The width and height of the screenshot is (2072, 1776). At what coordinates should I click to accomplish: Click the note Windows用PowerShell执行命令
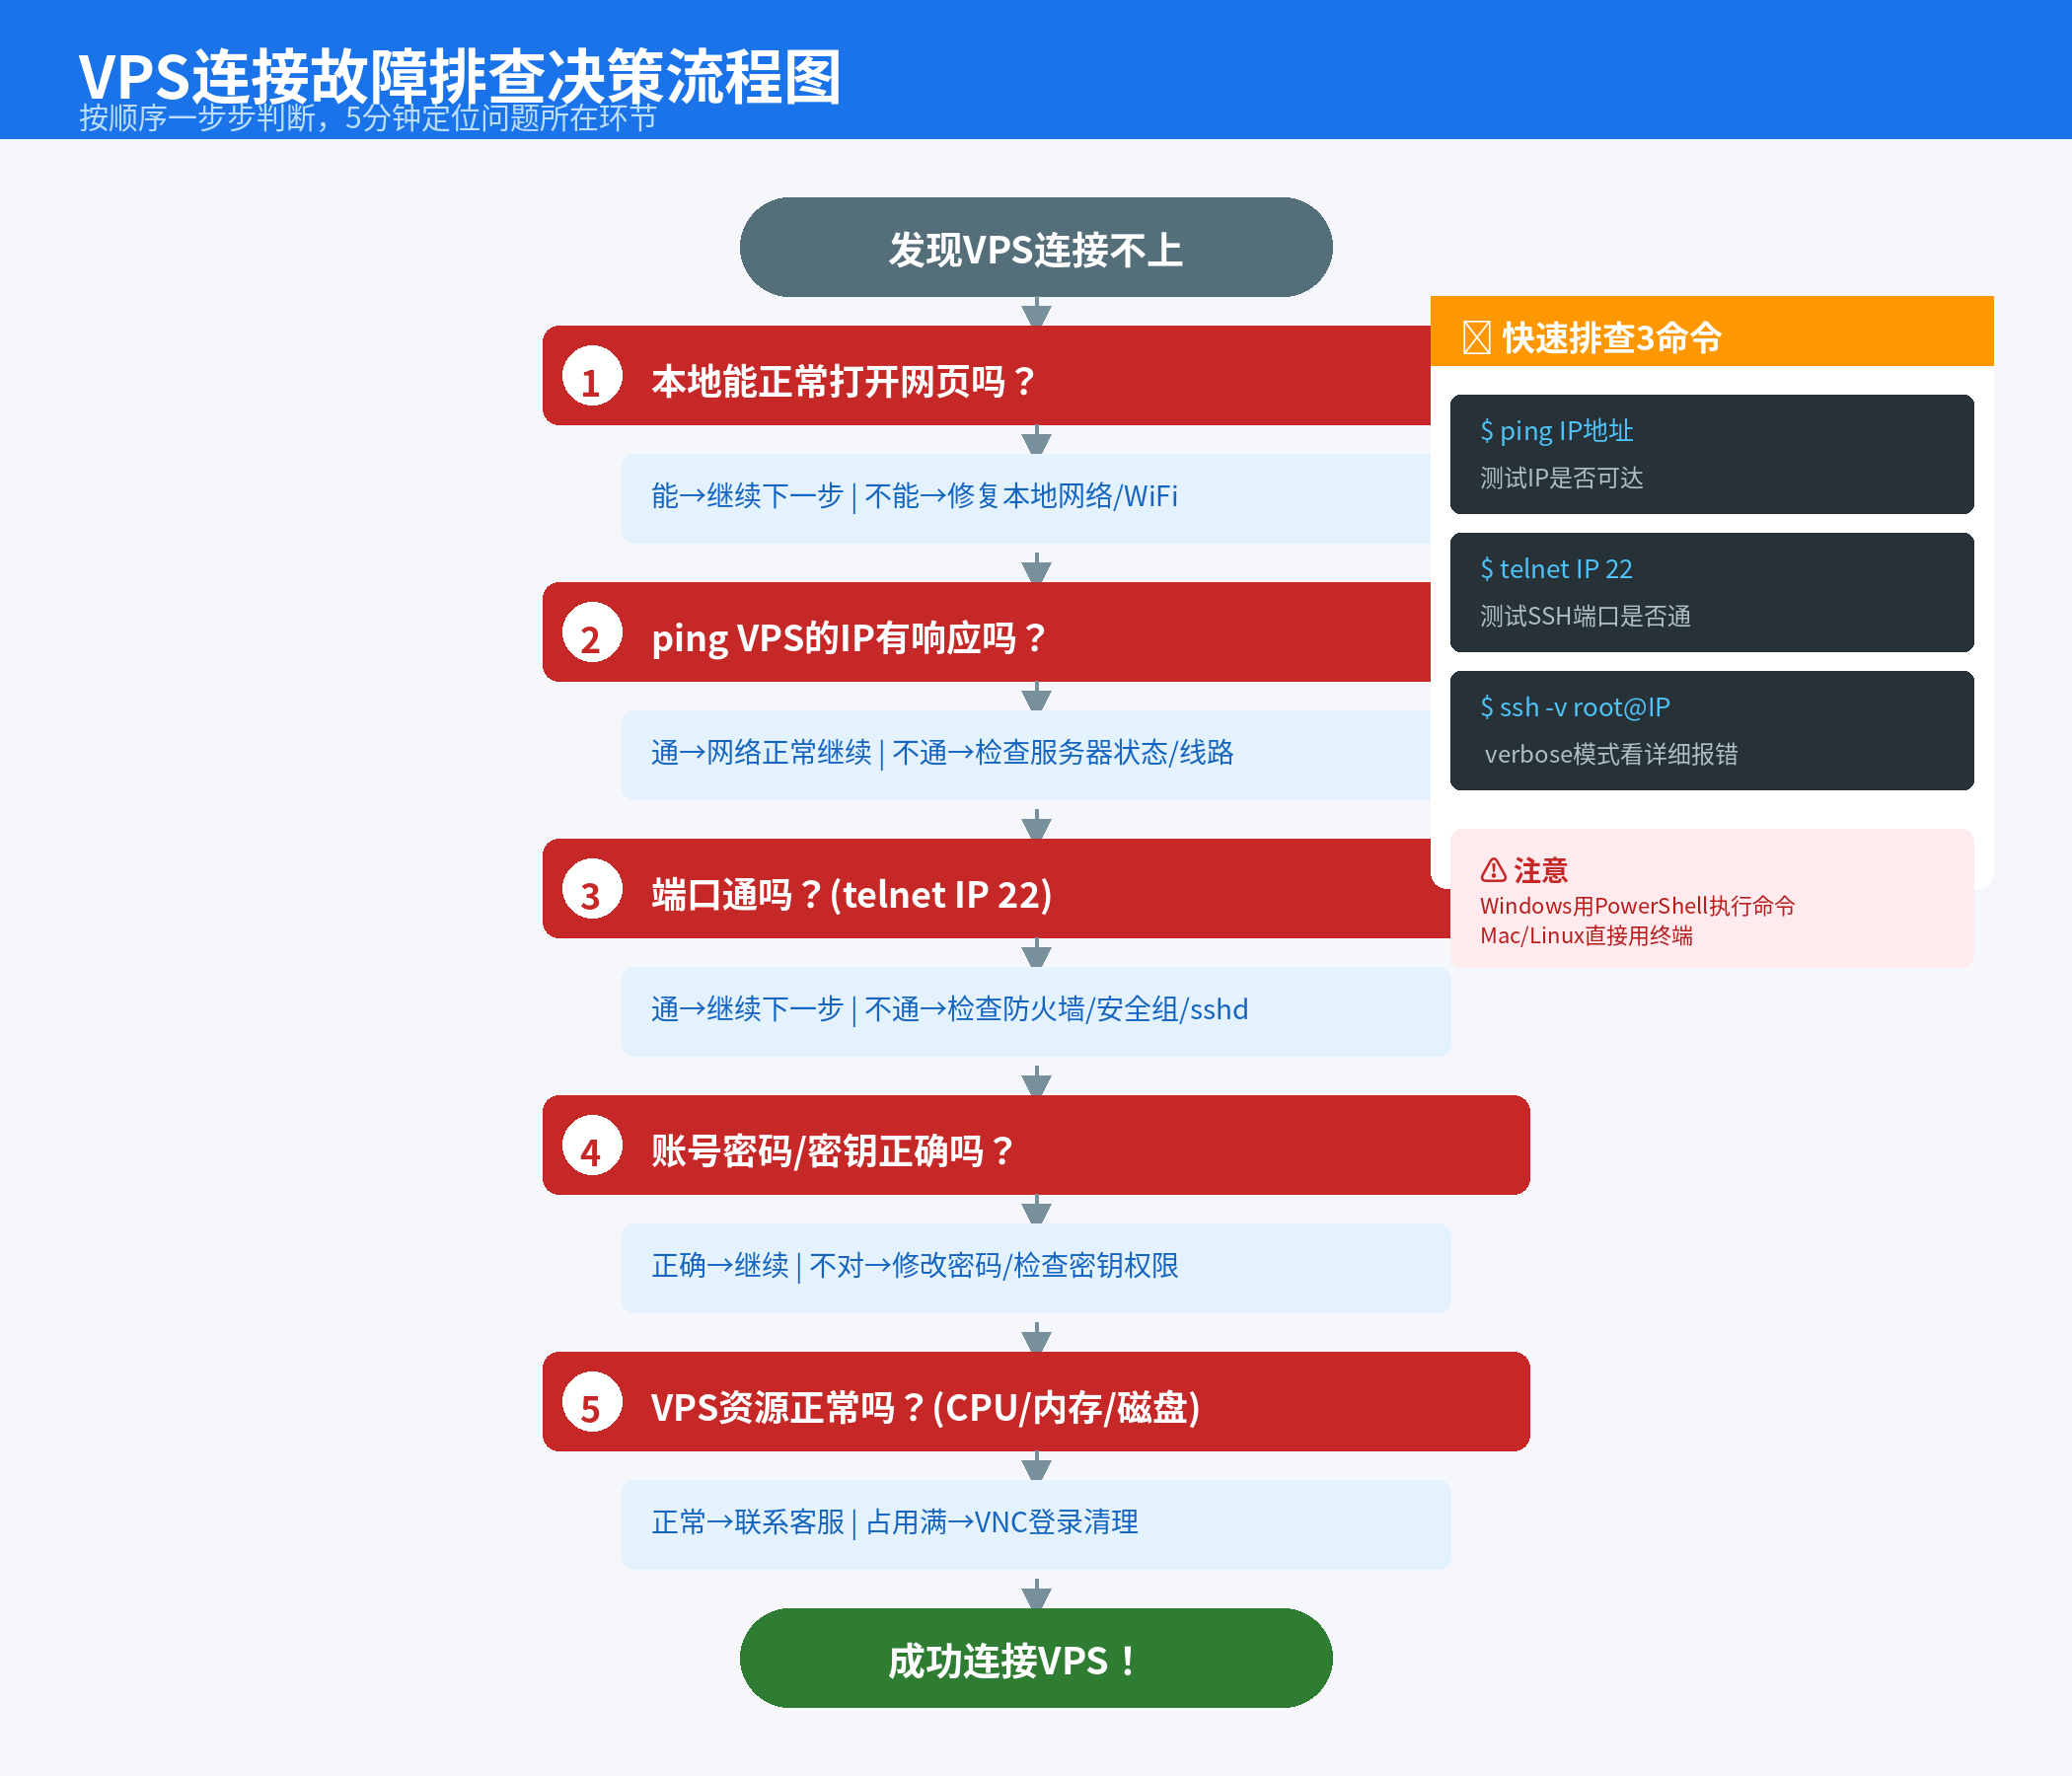tap(1637, 906)
